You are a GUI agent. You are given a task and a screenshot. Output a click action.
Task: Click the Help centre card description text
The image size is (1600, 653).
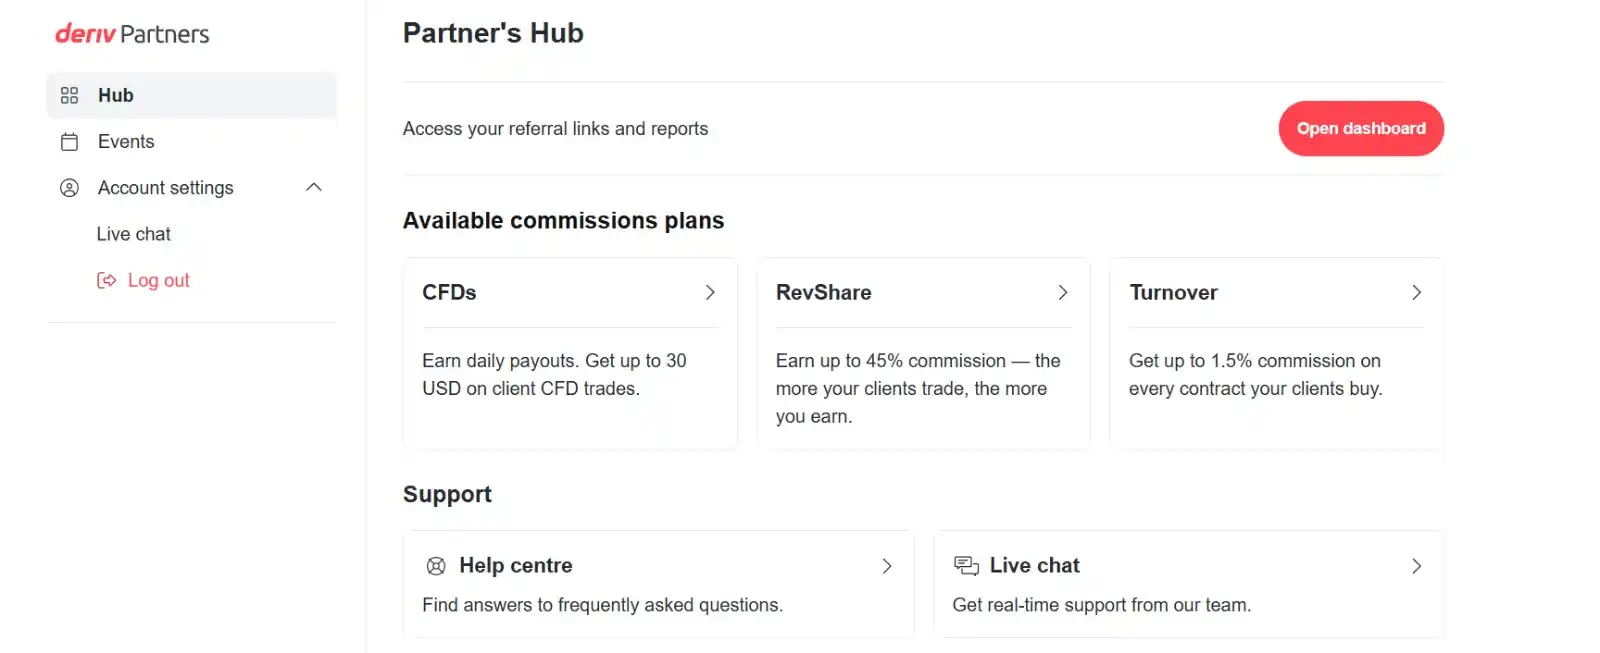pyautogui.click(x=602, y=605)
